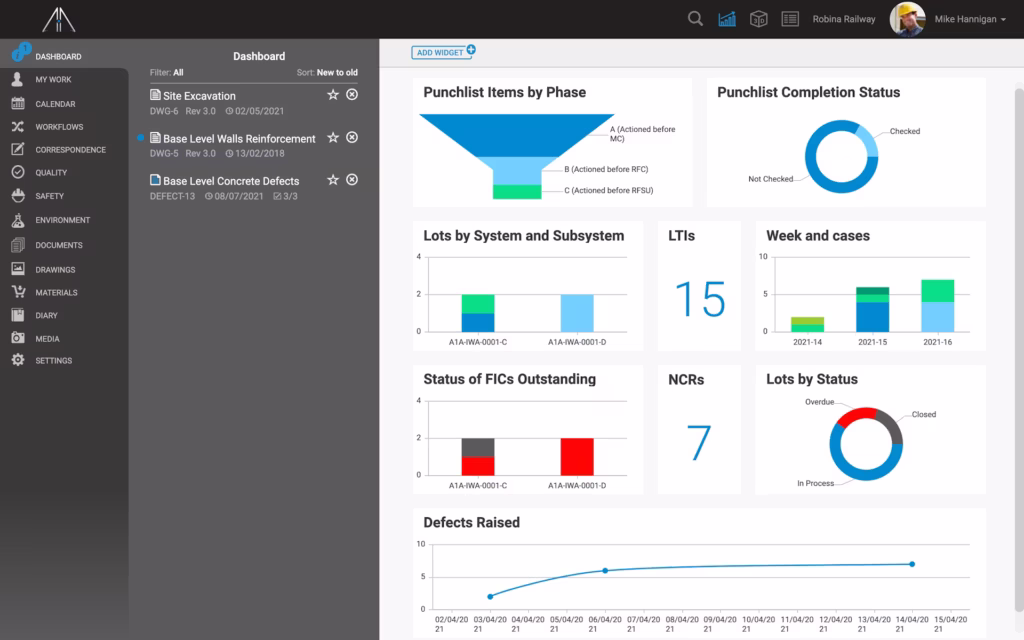Star the Site Excavation item
Screen dimensions: 1024x640
coord(333,95)
